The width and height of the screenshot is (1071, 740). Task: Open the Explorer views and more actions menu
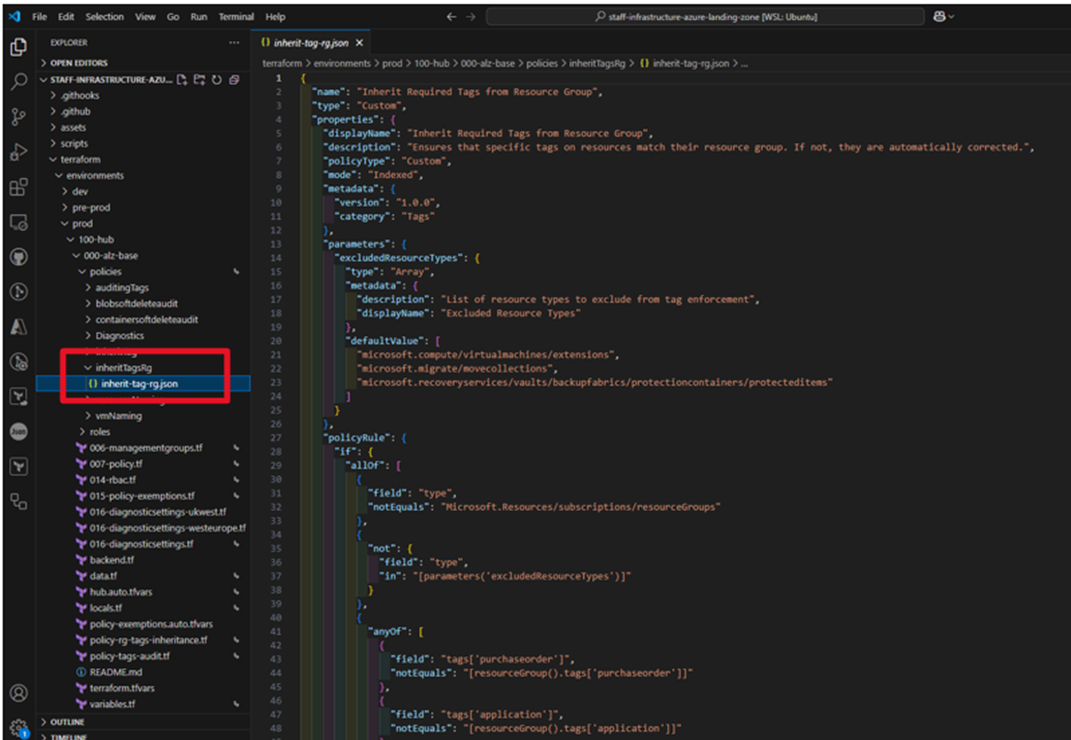coord(234,42)
